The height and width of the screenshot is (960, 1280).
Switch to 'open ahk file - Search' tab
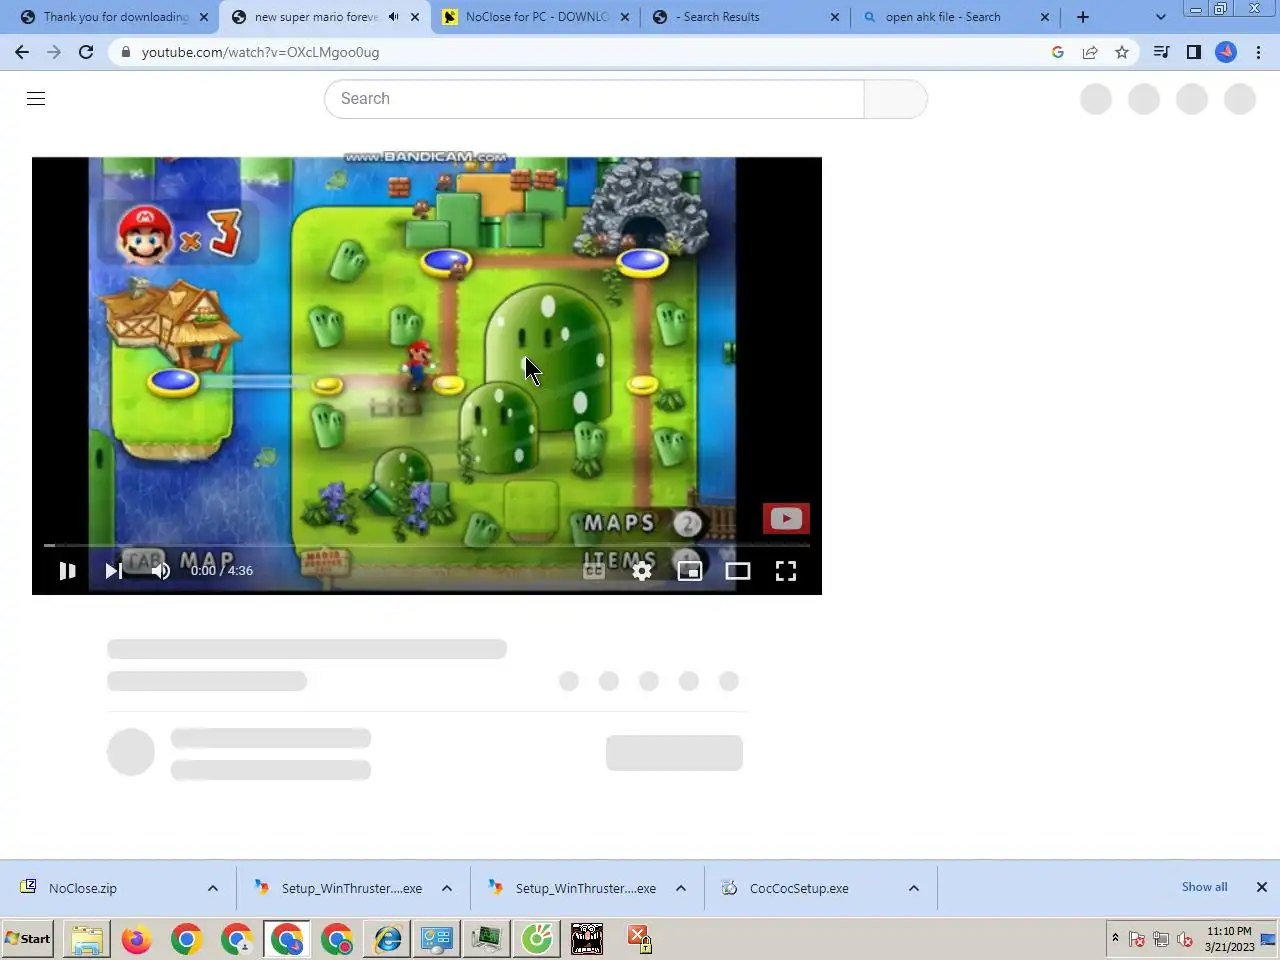pyautogui.click(x=945, y=17)
